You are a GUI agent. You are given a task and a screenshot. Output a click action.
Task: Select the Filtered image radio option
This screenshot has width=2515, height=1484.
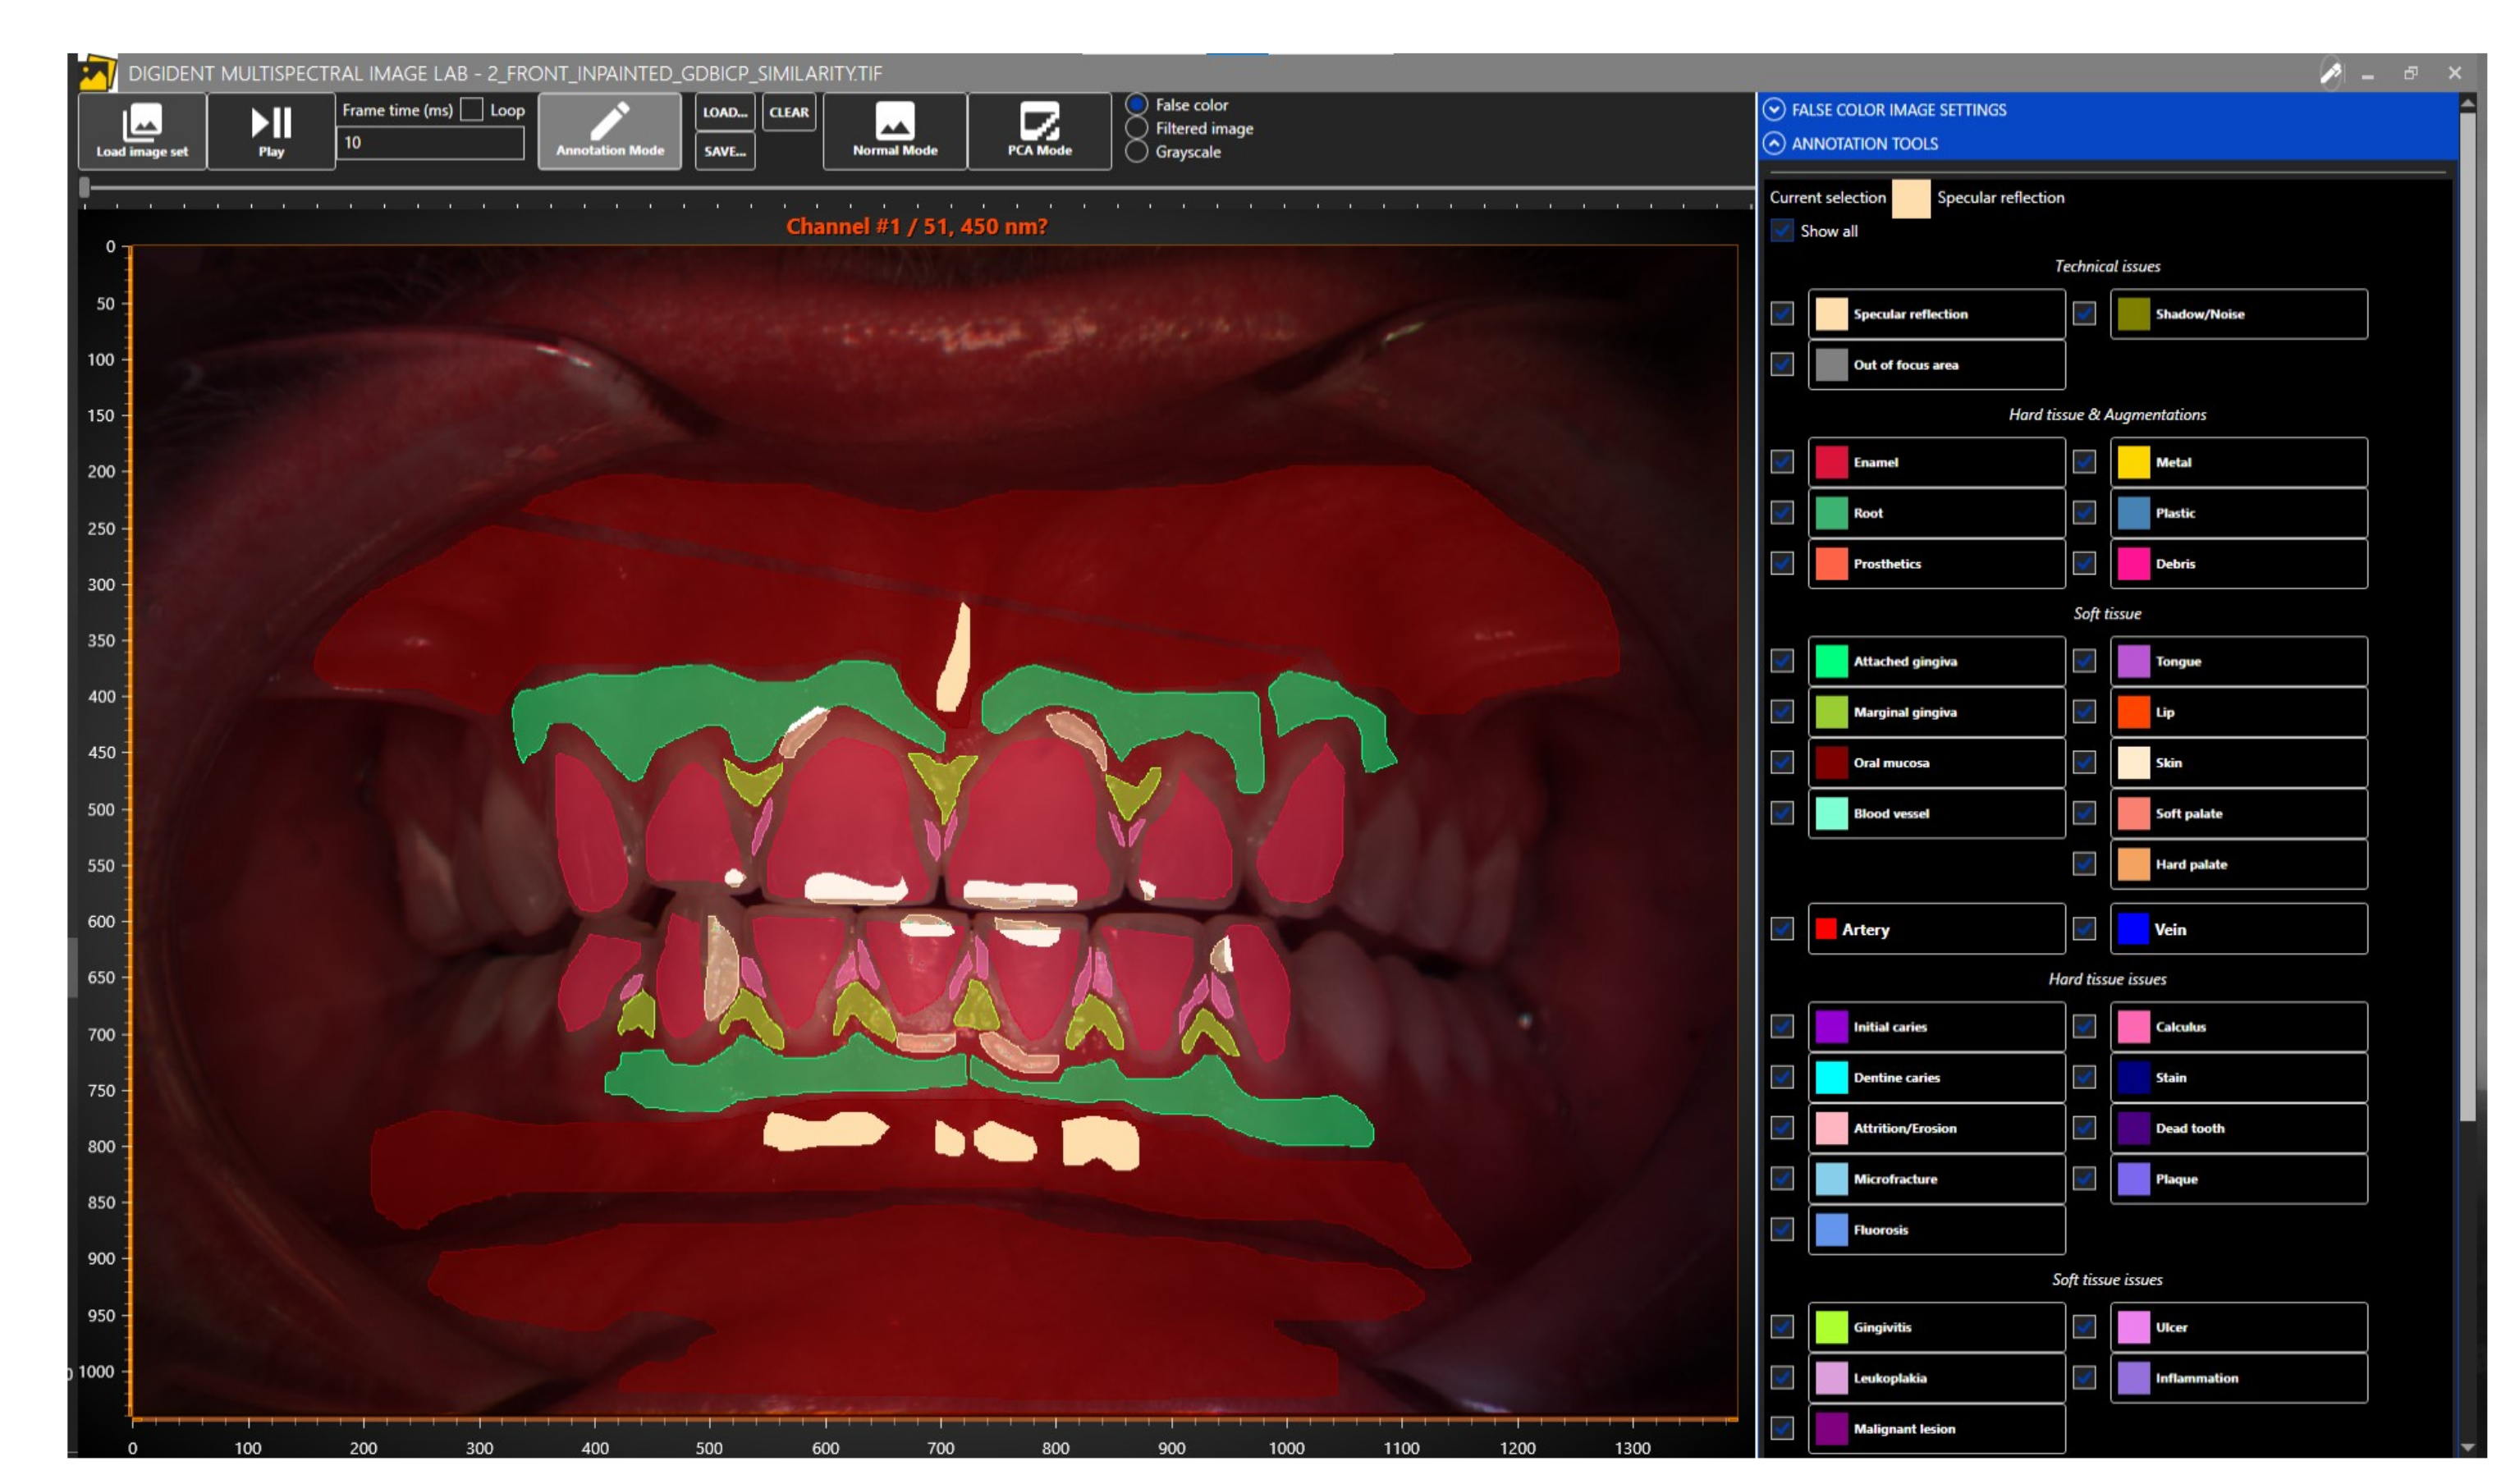1136,128
